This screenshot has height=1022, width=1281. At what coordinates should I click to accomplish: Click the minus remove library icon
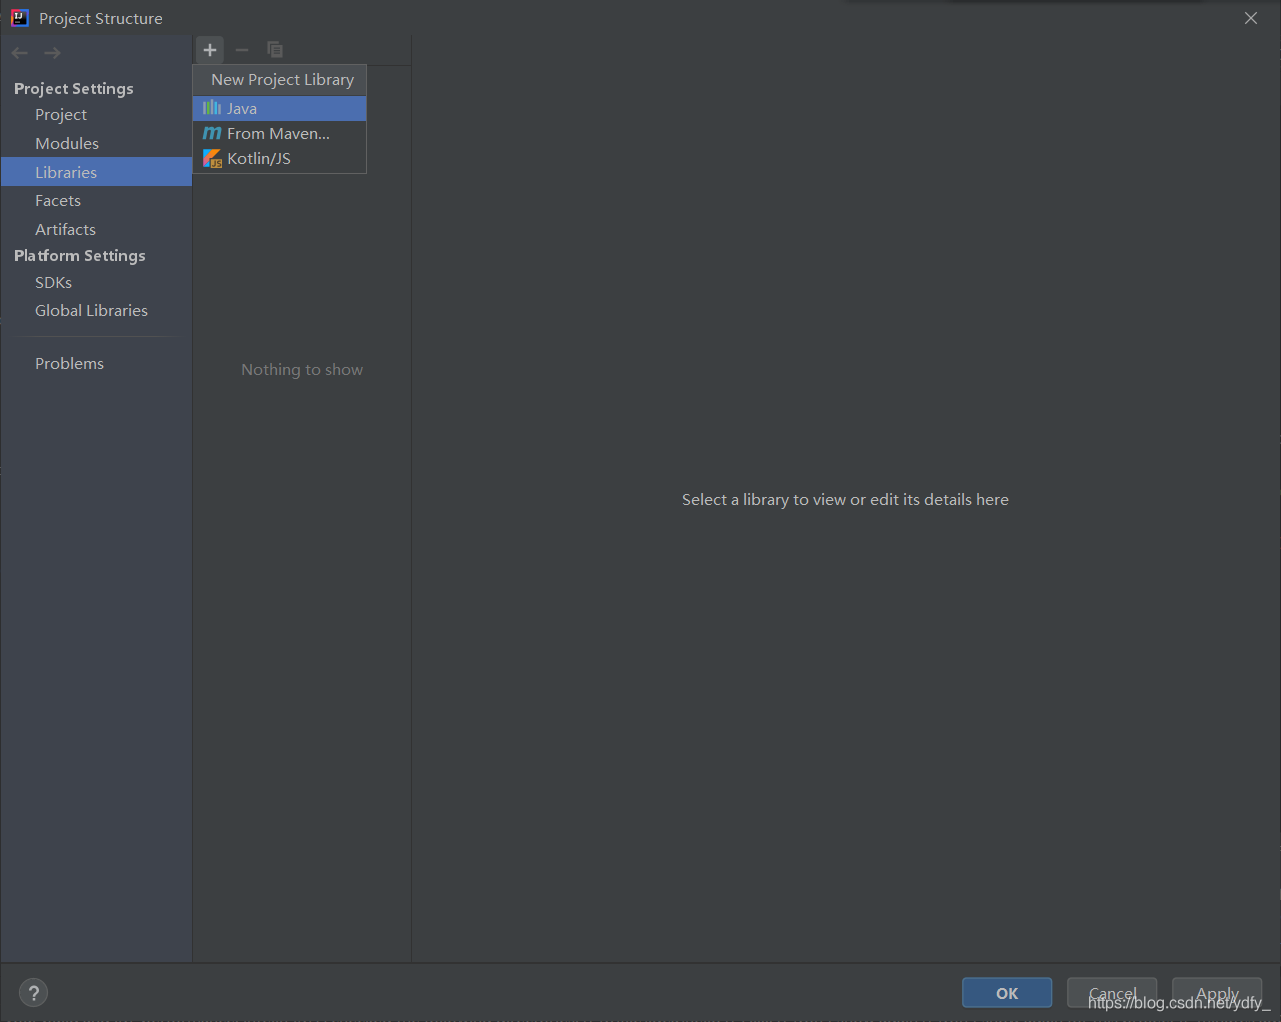tap(242, 50)
